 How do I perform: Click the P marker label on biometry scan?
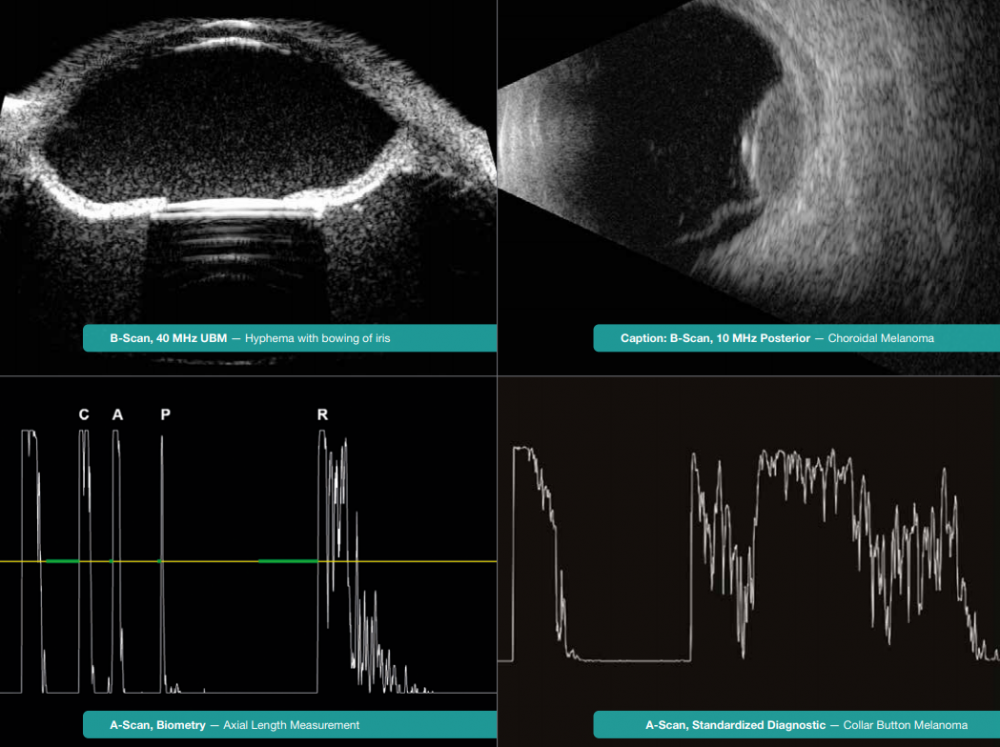(x=165, y=415)
